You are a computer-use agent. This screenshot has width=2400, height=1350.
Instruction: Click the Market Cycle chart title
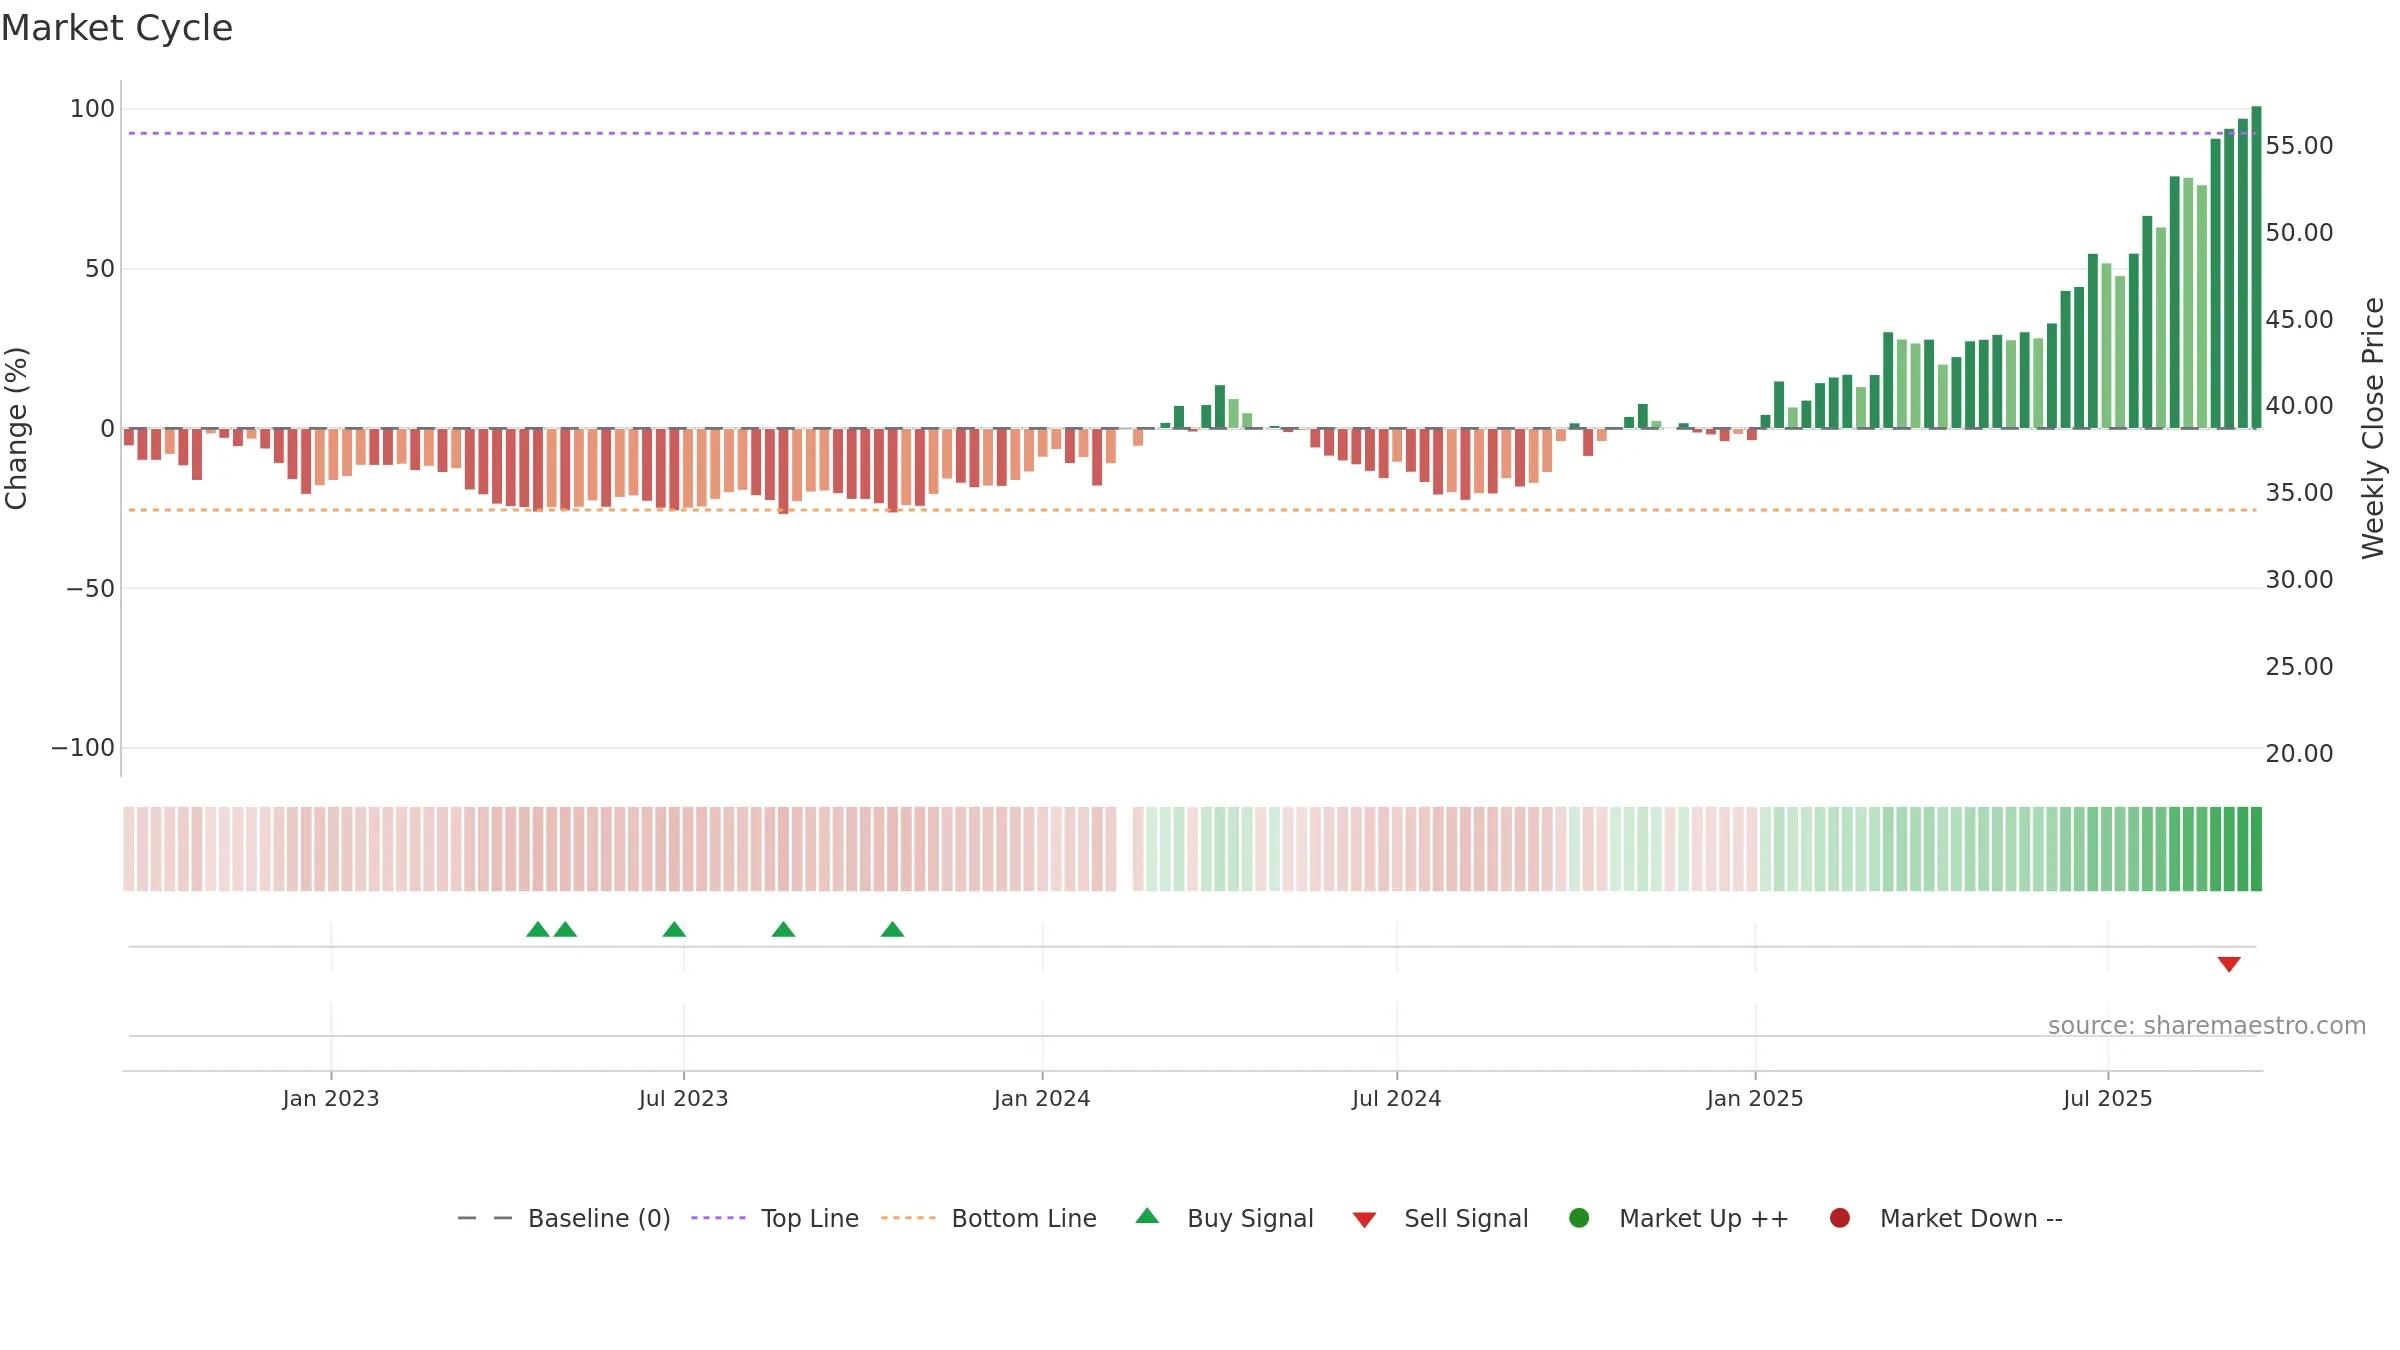116,28
